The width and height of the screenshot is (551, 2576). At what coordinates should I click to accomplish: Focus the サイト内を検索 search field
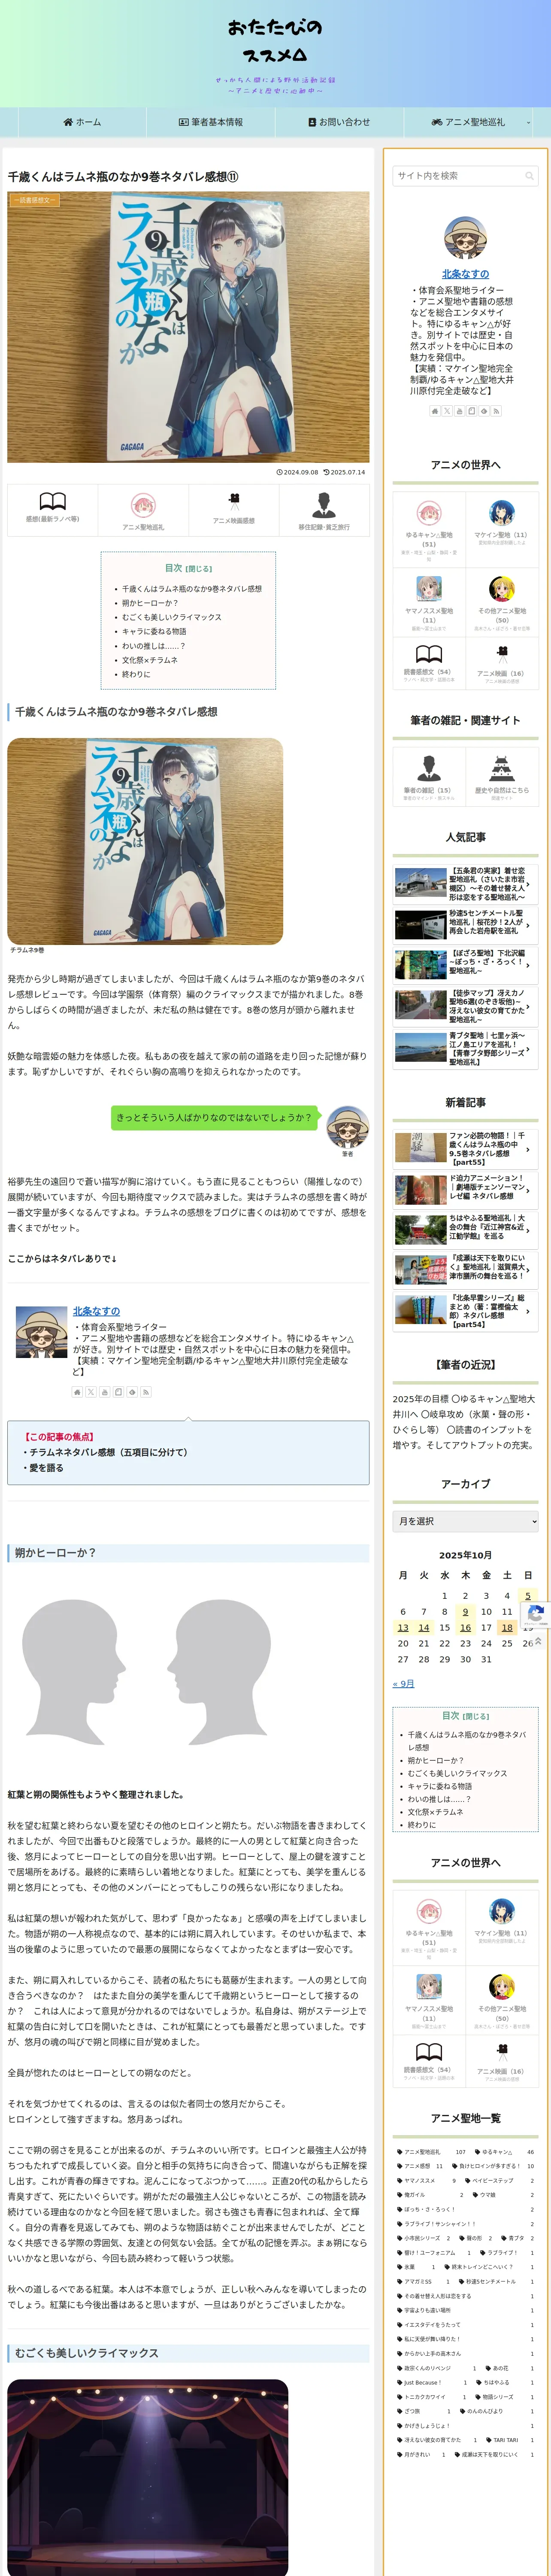[x=465, y=176]
